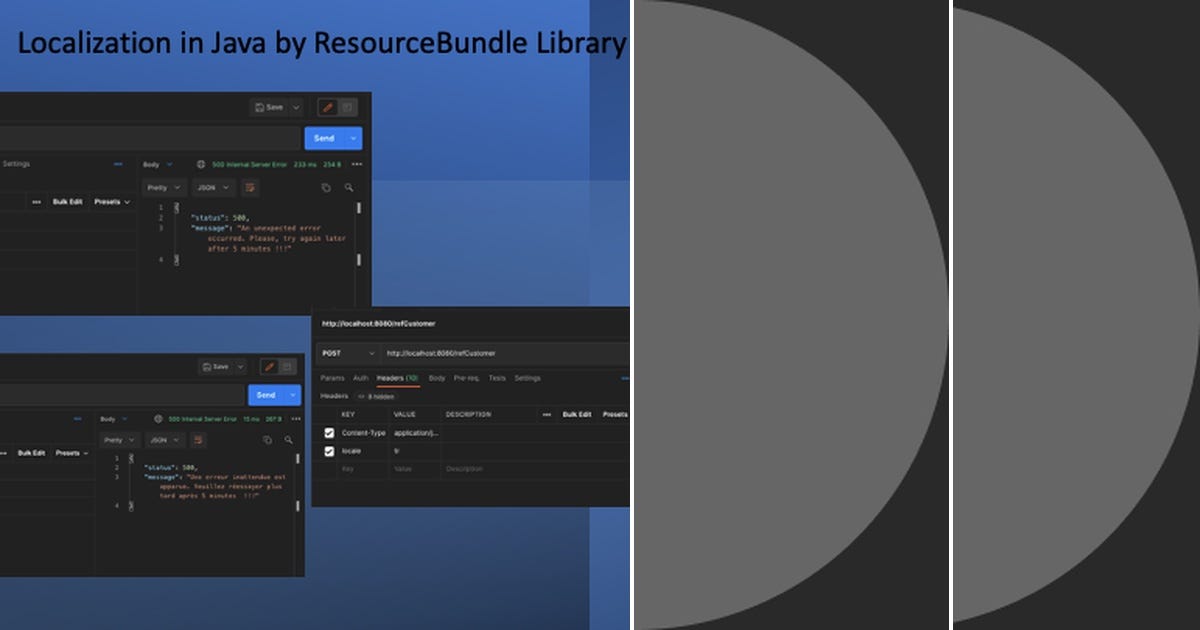
Task: Click the wrap-text icon beside the JSON dropdown
Action: (250, 187)
